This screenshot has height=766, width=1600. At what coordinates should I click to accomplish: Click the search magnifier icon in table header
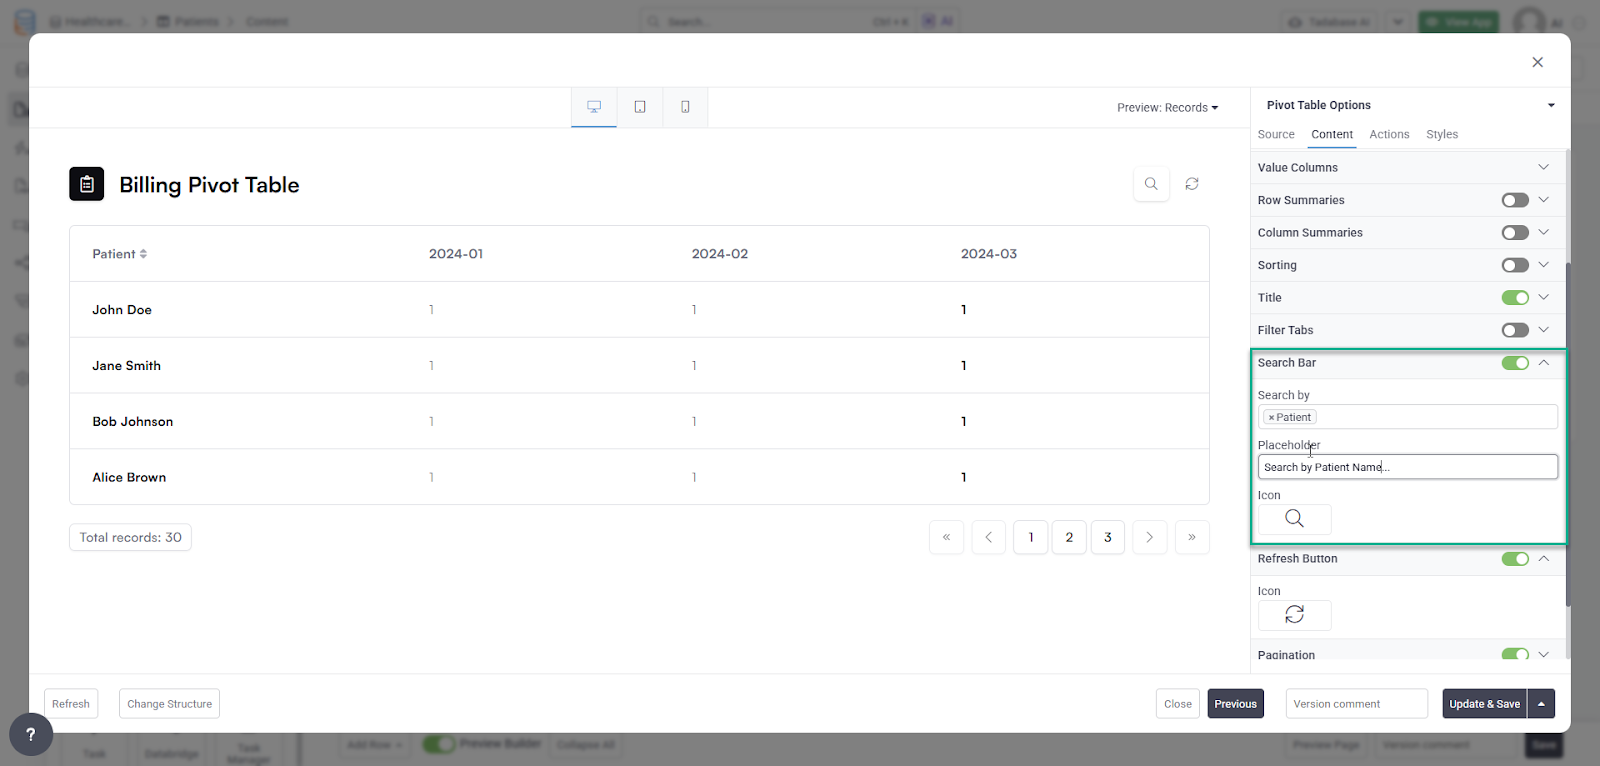click(x=1151, y=184)
